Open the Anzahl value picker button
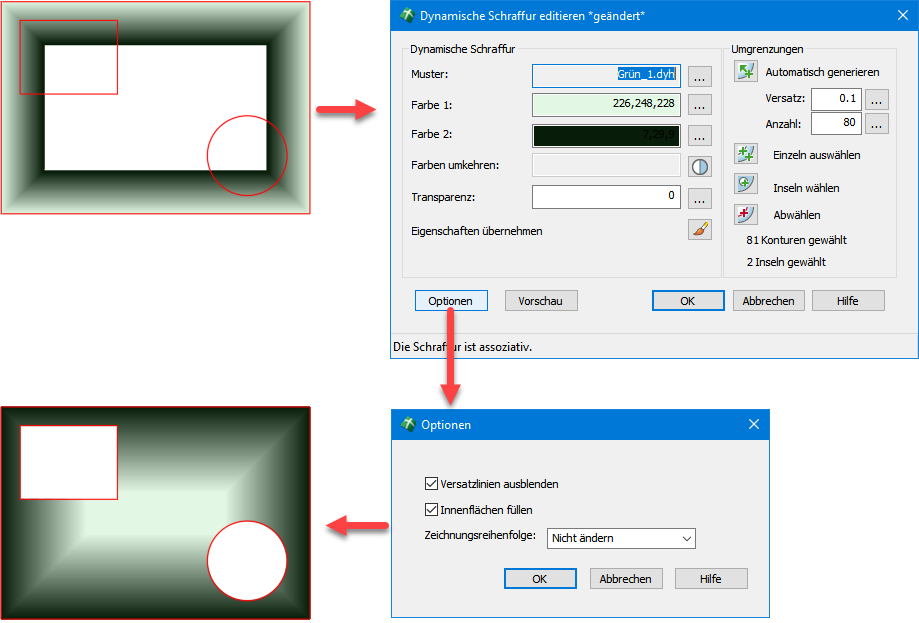 (876, 124)
